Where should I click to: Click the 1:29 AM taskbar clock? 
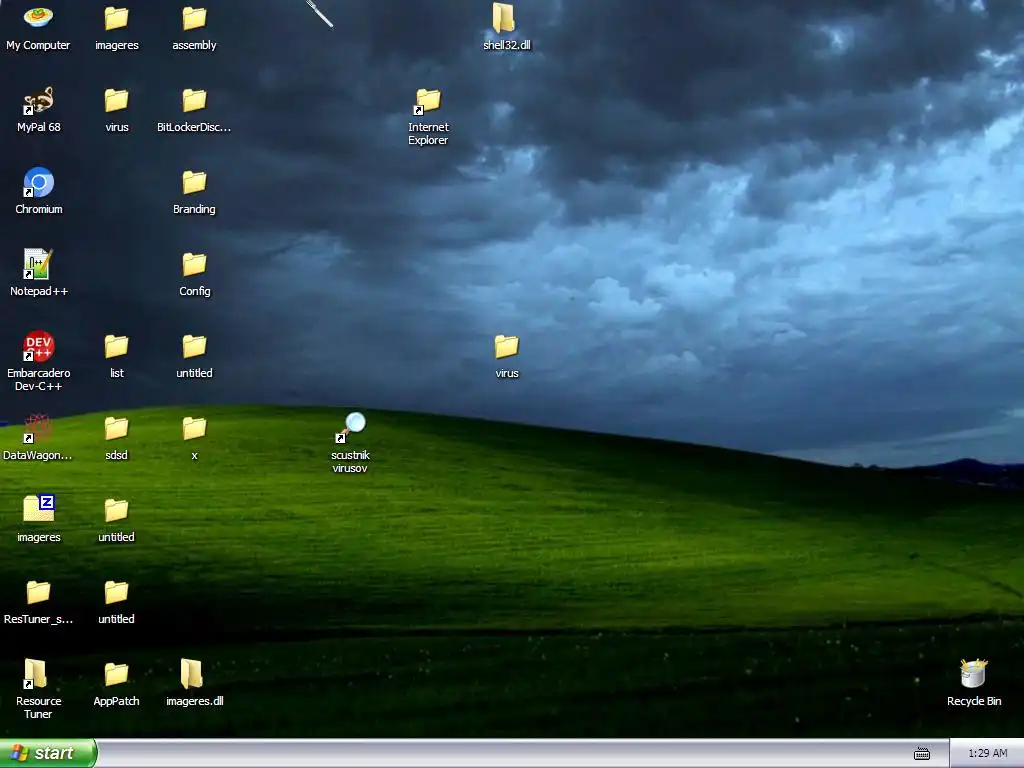[x=987, y=754]
